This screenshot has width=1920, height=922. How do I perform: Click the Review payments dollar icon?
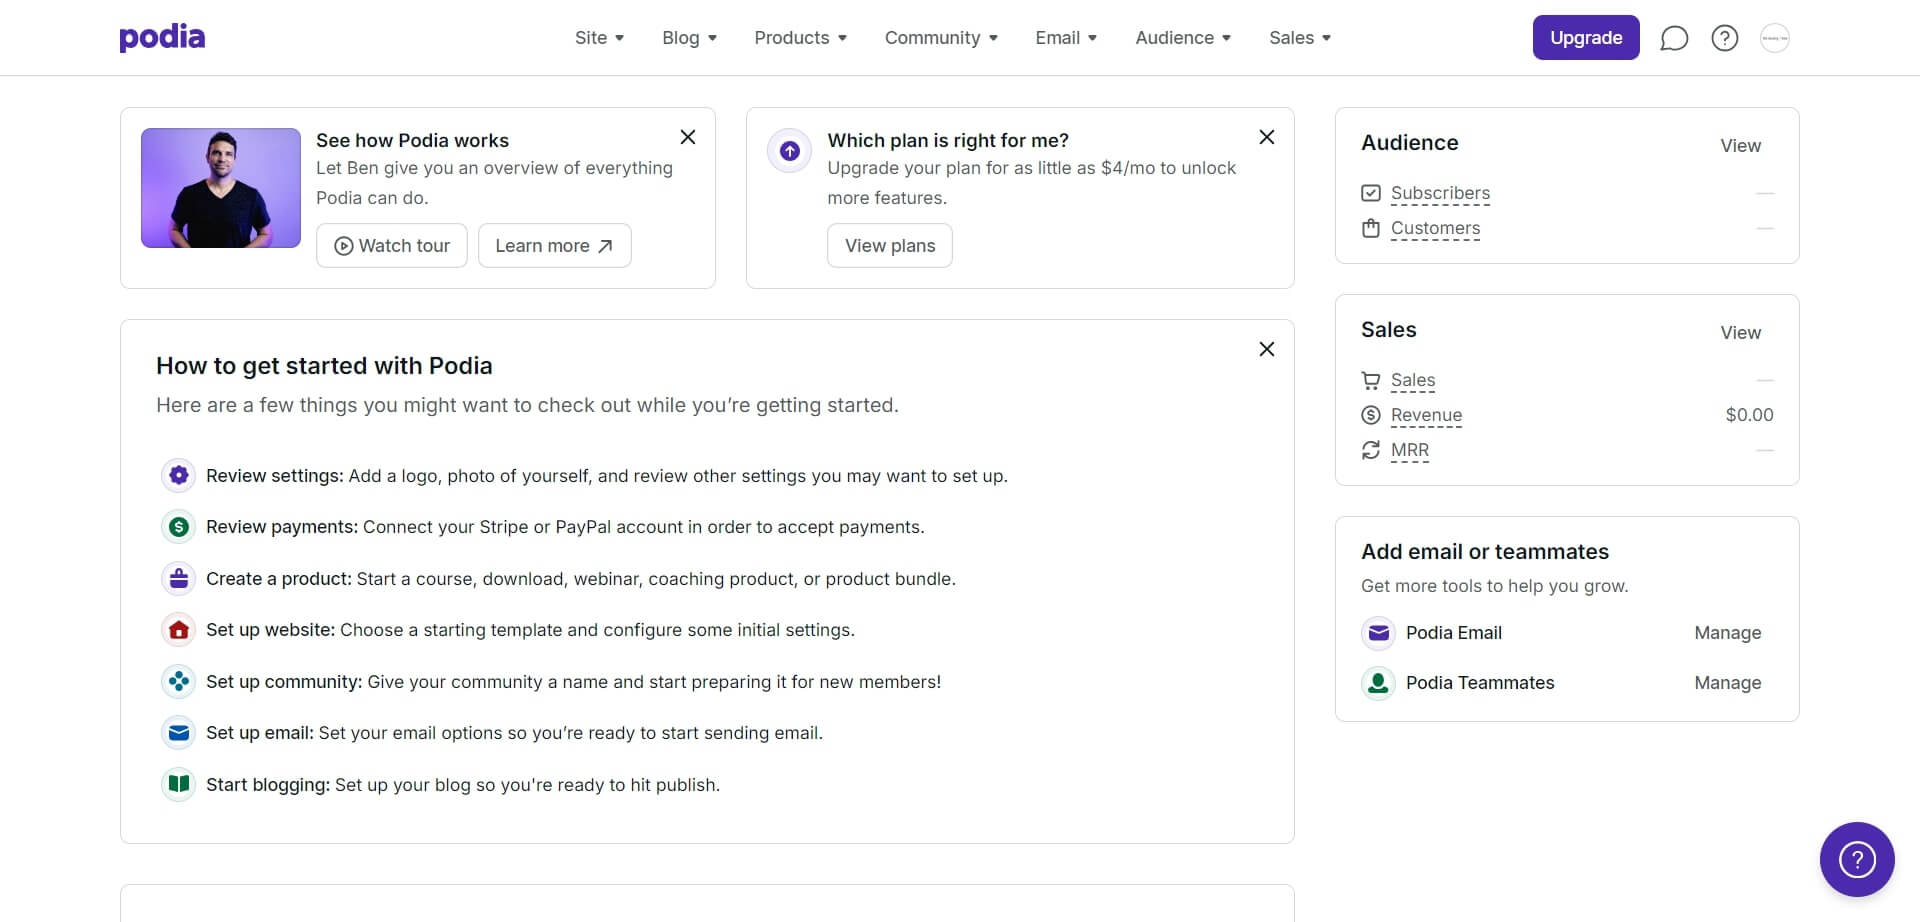coord(179,526)
